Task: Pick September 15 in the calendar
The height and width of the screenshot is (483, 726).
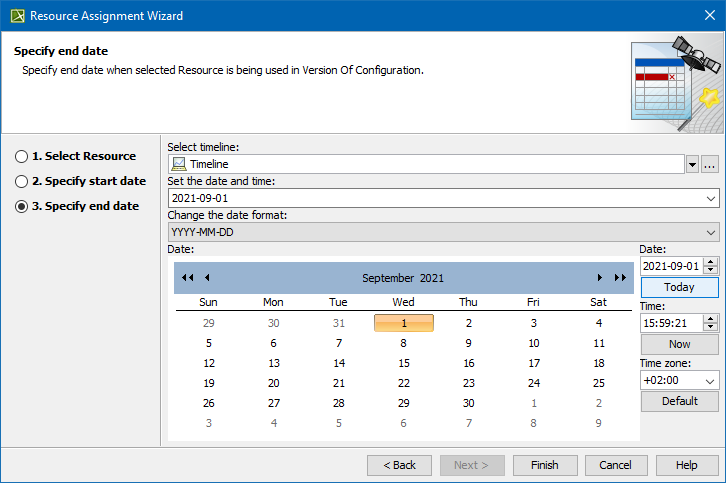Action: click(x=404, y=364)
